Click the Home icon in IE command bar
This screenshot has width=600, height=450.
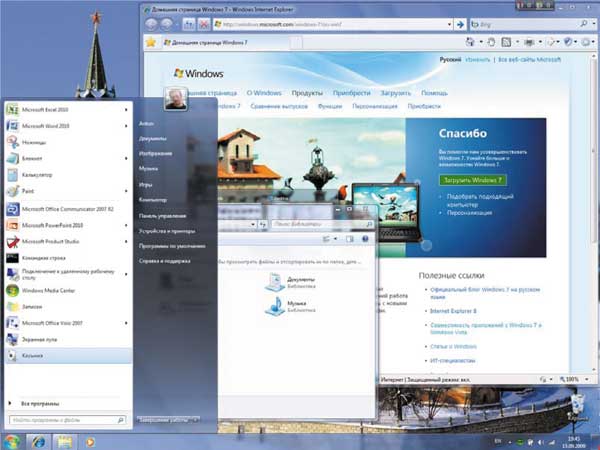point(470,42)
